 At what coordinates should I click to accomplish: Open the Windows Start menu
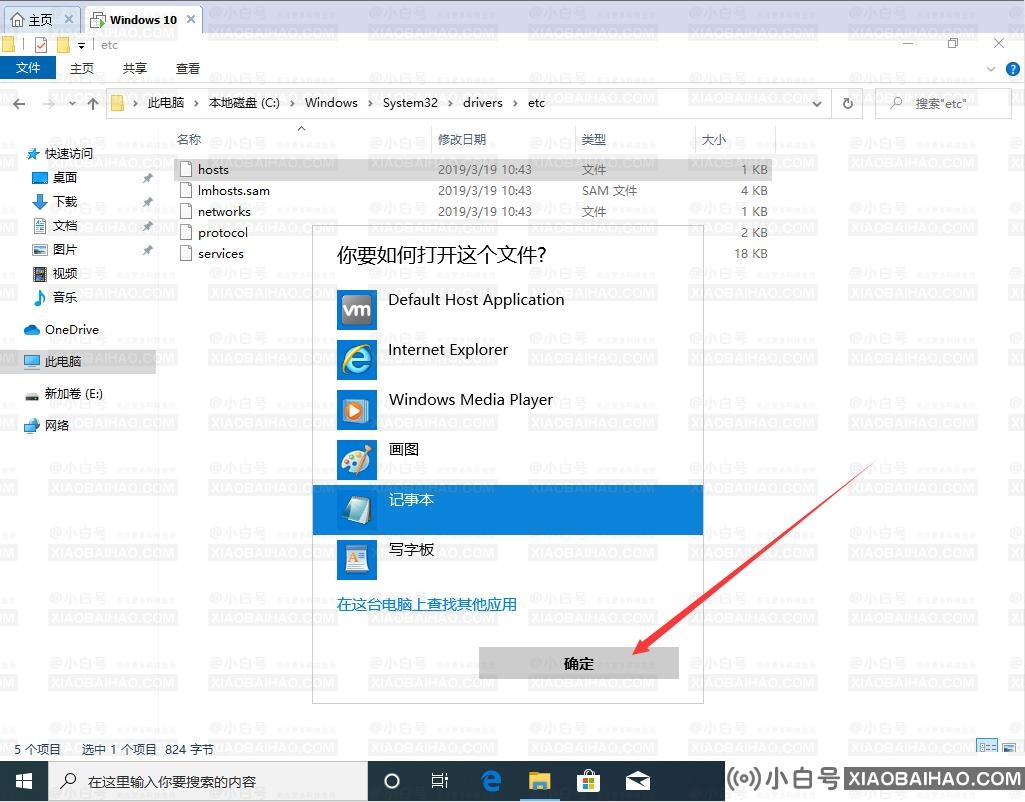click(x=24, y=780)
